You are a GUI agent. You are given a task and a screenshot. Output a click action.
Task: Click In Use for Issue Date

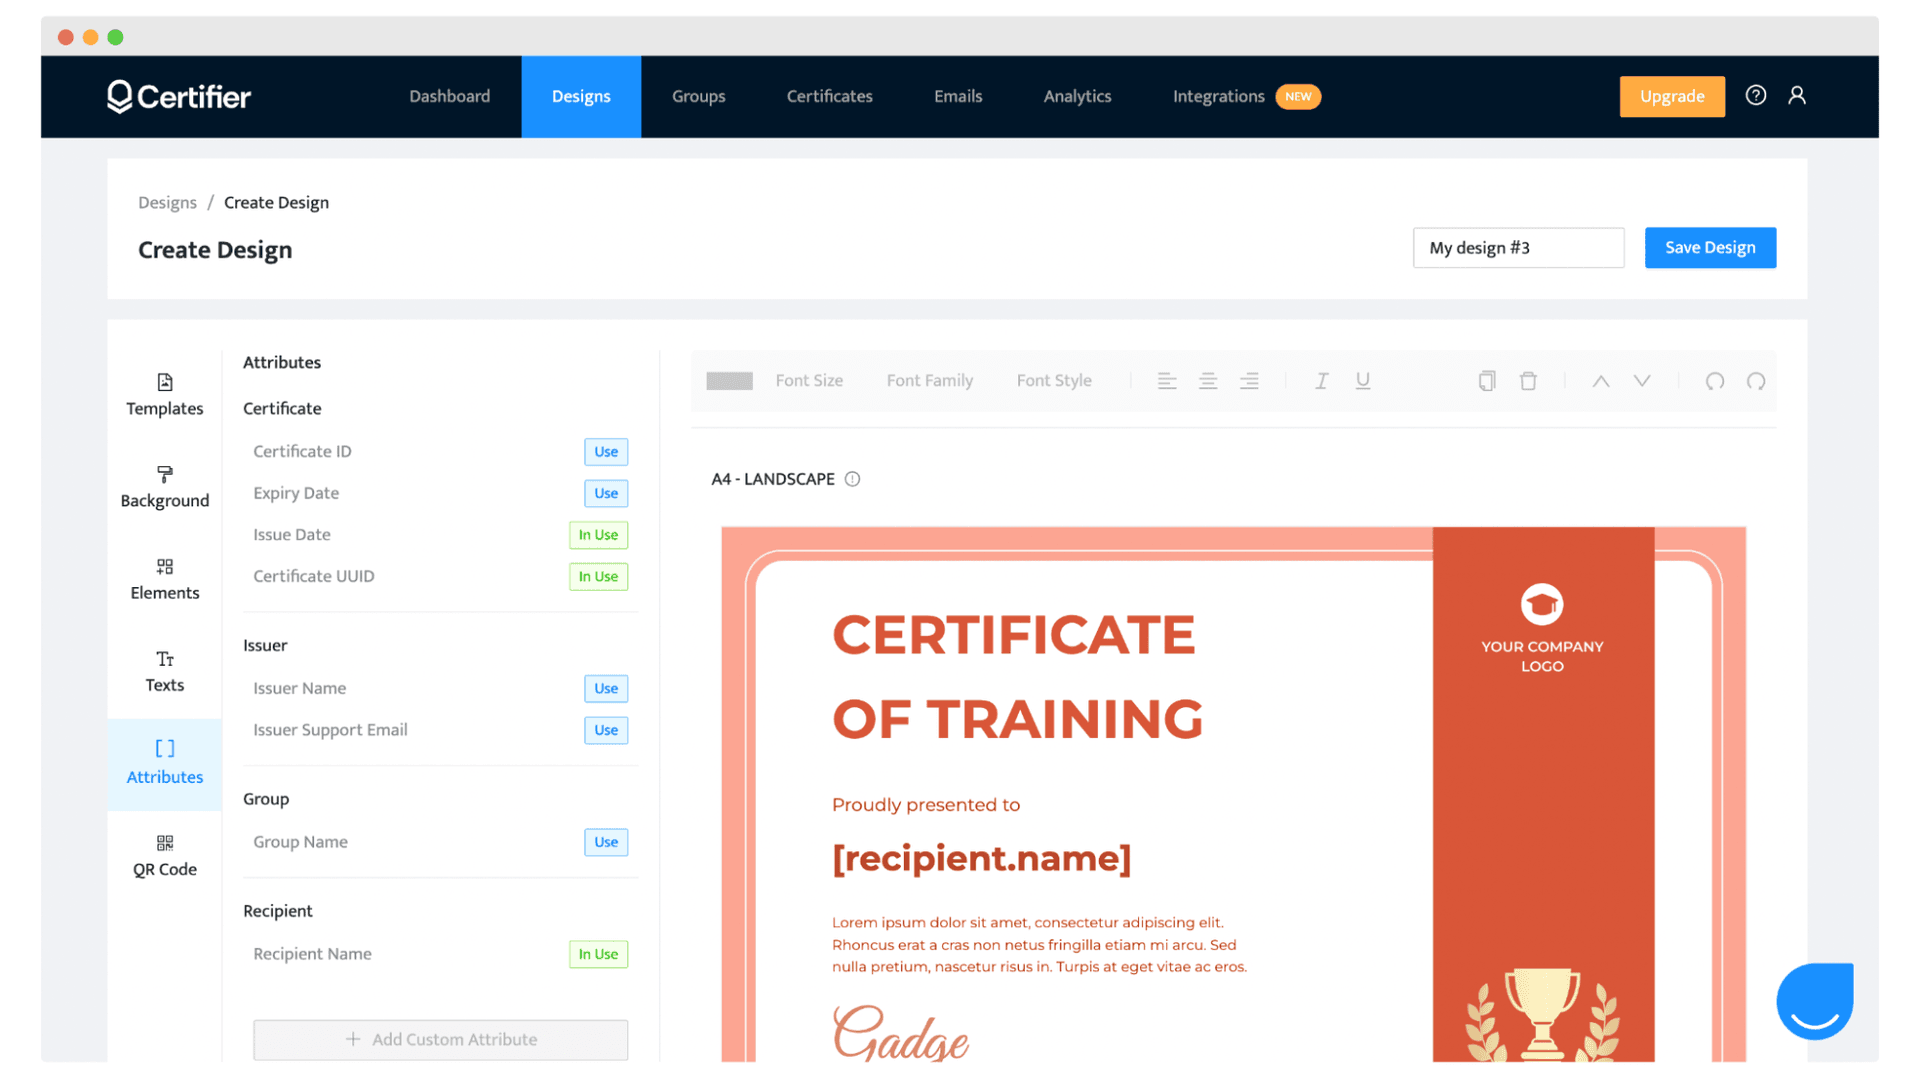[x=598, y=535]
